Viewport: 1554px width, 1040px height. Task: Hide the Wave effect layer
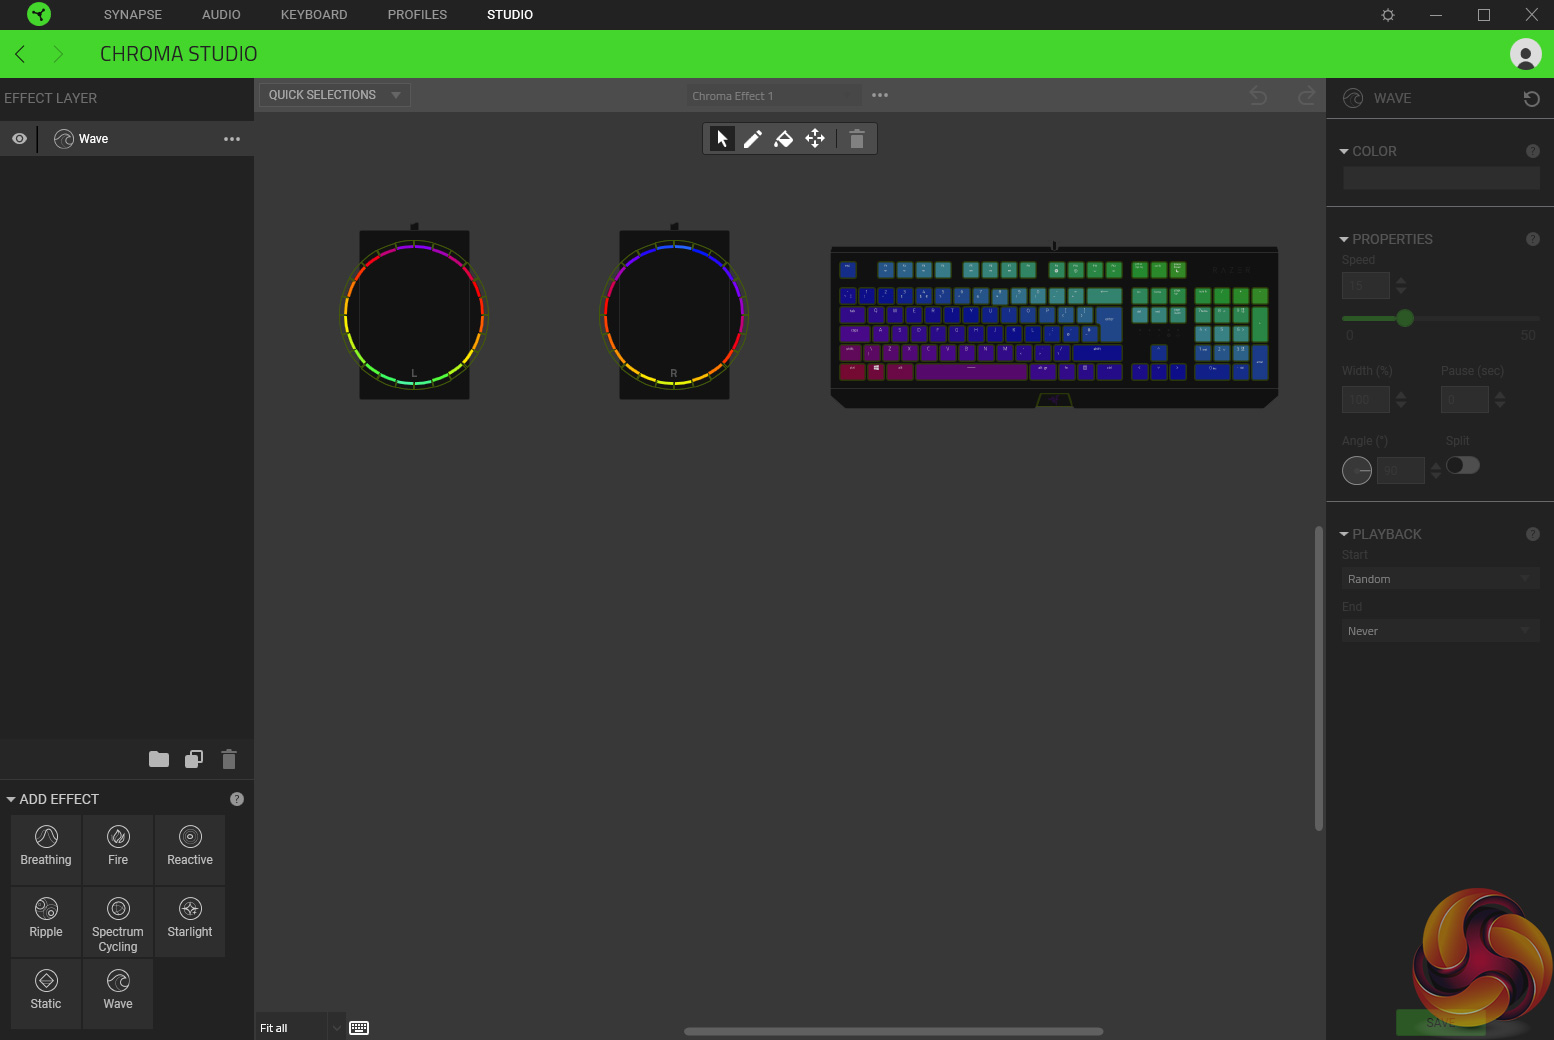tap(19, 139)
